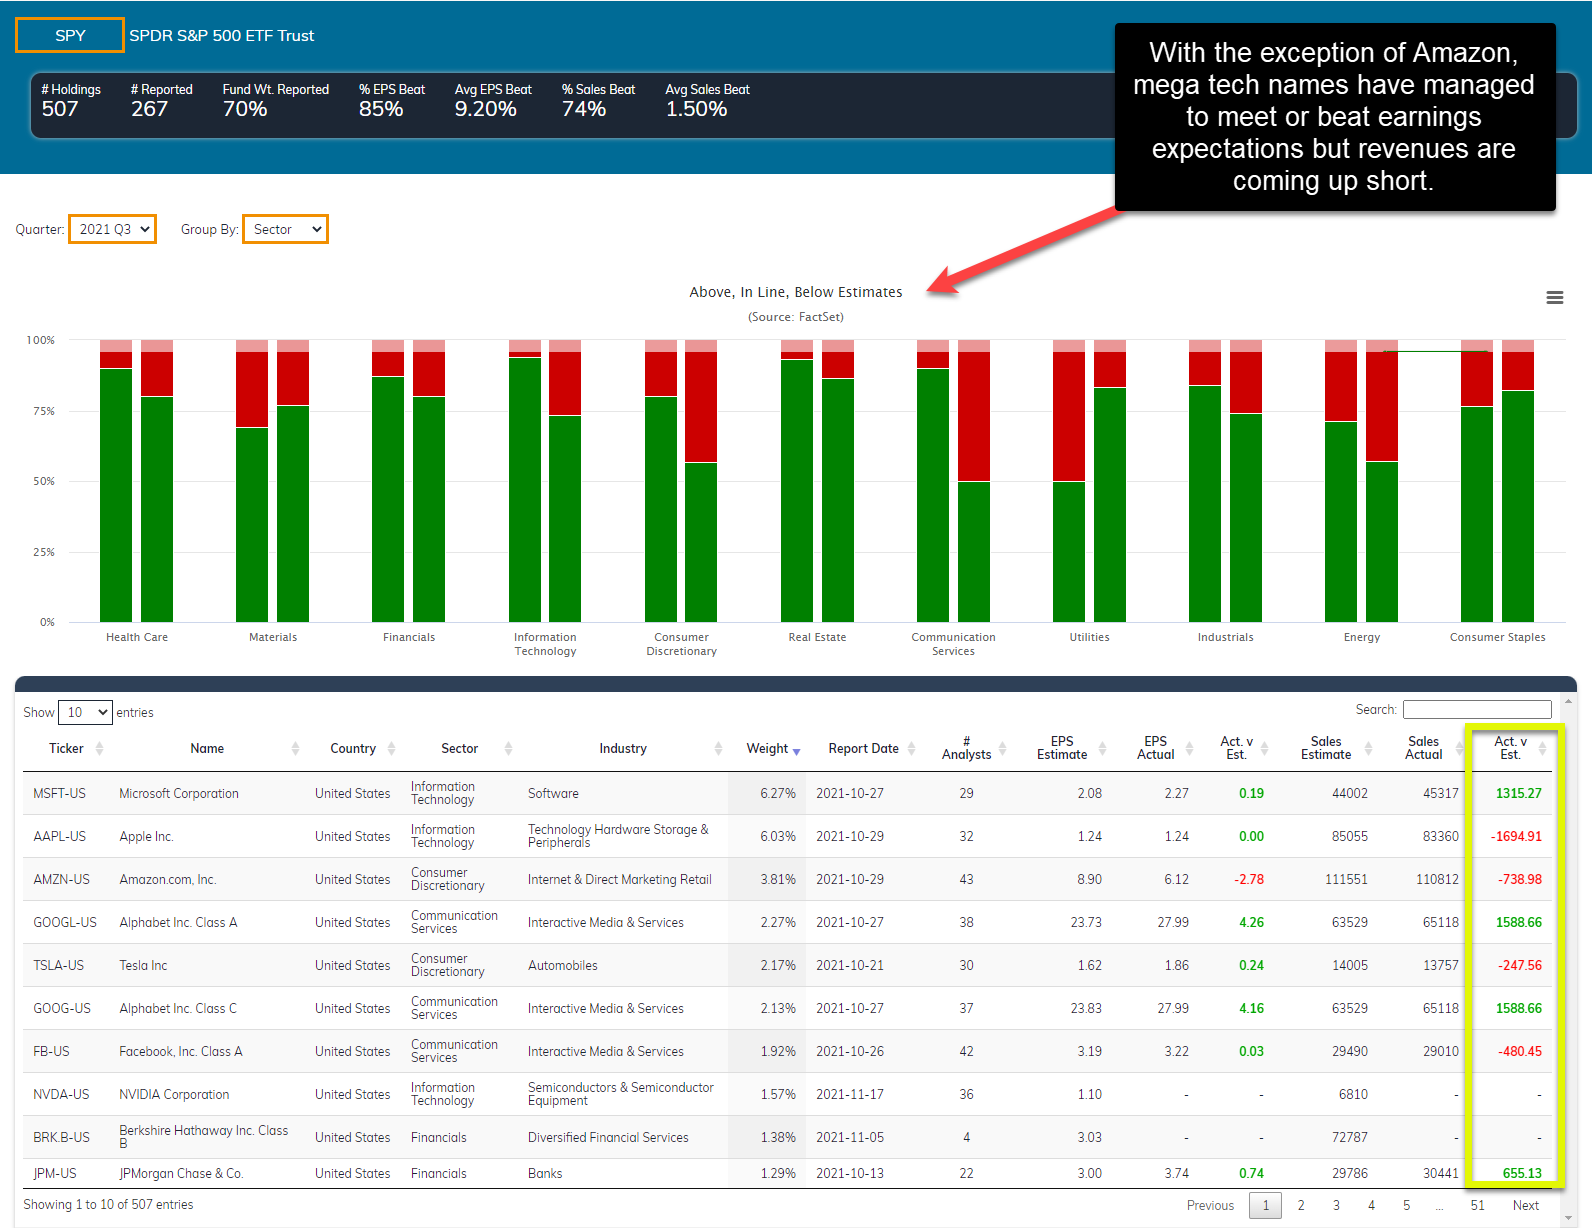Sort by EPS Estimate sort icon
1592x1228 pixels.
click(x=1102, y=749)
